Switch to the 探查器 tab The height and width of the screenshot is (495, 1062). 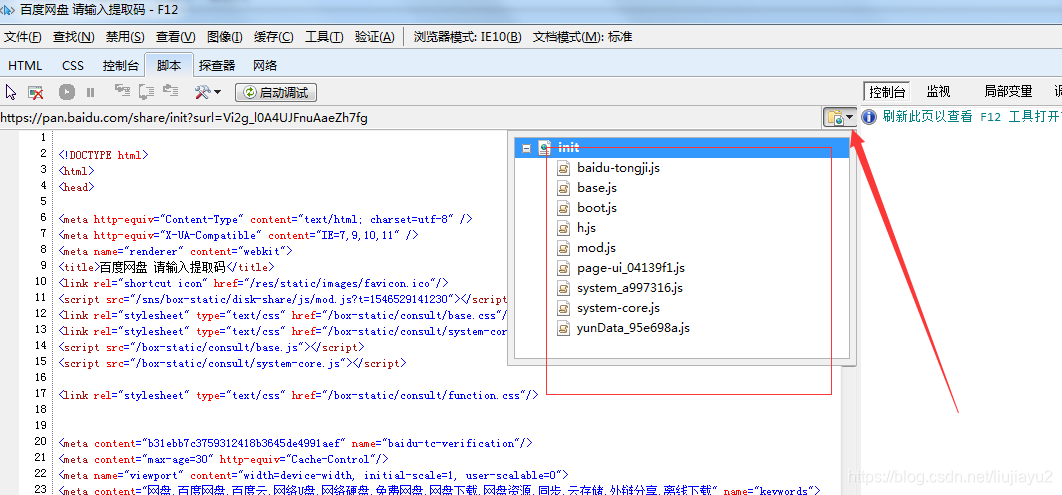coord(217,66)
